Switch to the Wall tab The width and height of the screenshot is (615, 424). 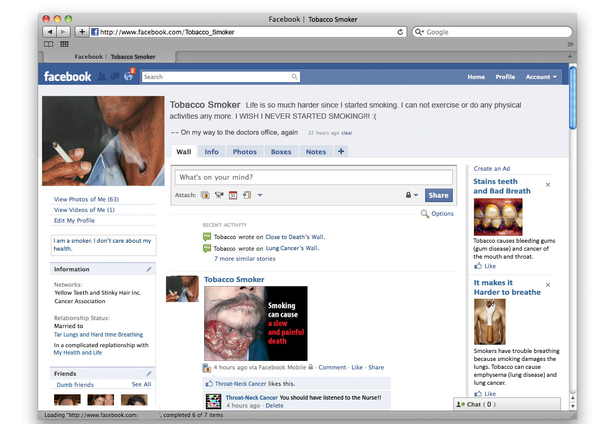pos(184,152)
